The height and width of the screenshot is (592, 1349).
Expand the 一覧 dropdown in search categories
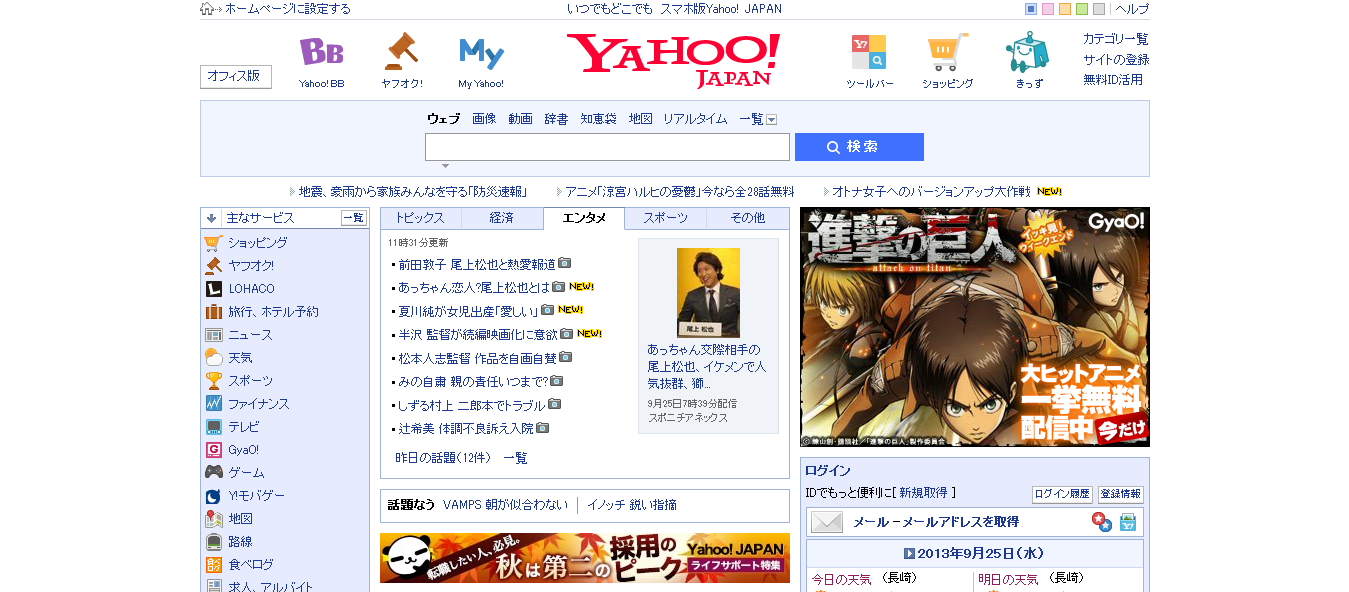click(x=772, y=119)
